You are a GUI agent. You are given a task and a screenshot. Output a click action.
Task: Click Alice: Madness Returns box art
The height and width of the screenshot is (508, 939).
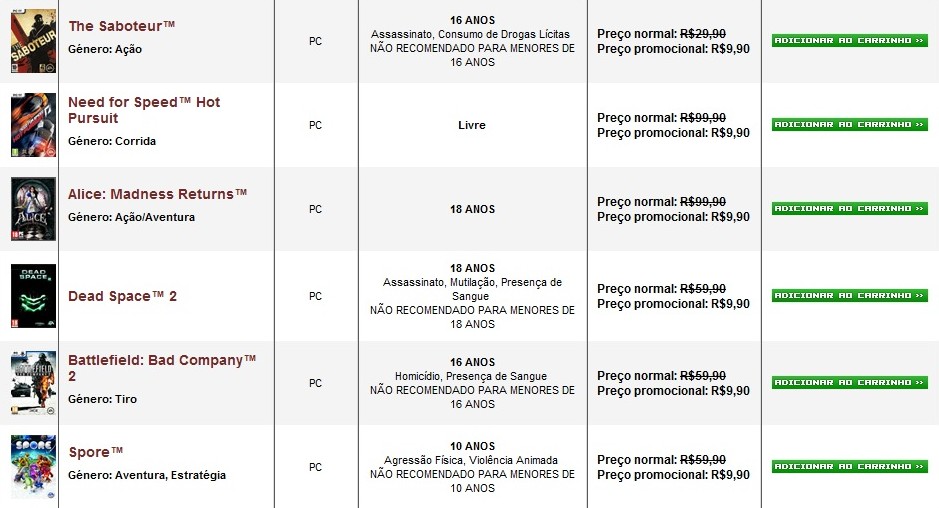tap(33, 209)
